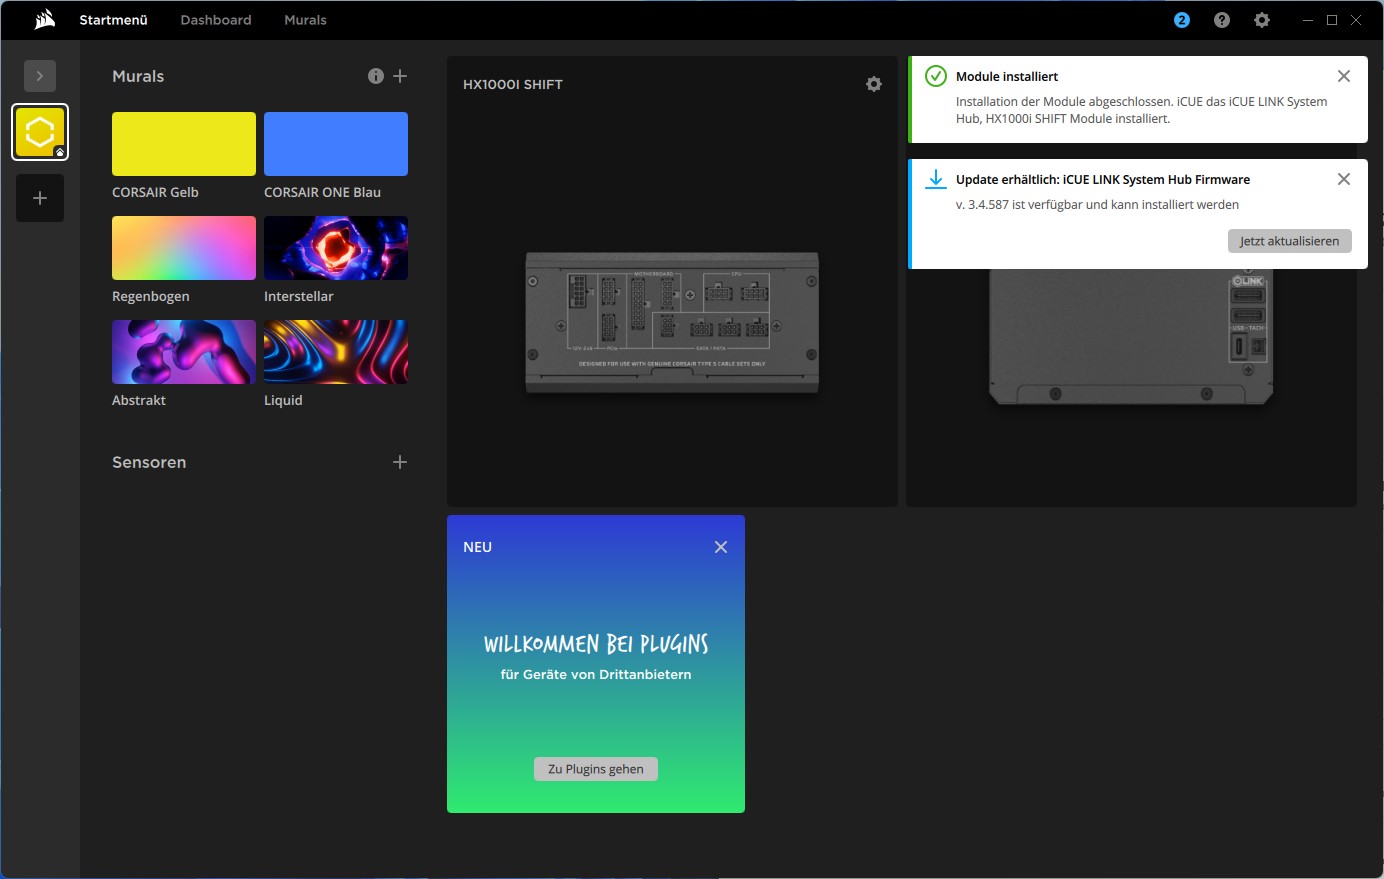Choose the Interstellar mural thumbnail
This screenshot has height=879, width=1384.
(336, 248)
